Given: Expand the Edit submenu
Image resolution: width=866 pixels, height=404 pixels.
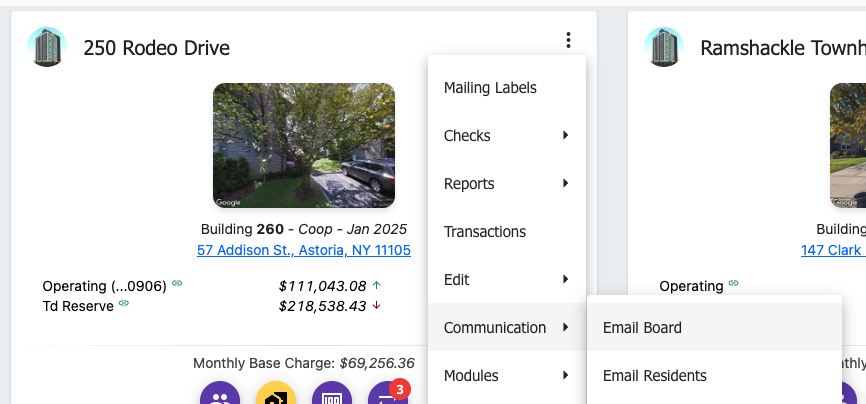Looking at the screenshot, I should click(x=506, y=280).
